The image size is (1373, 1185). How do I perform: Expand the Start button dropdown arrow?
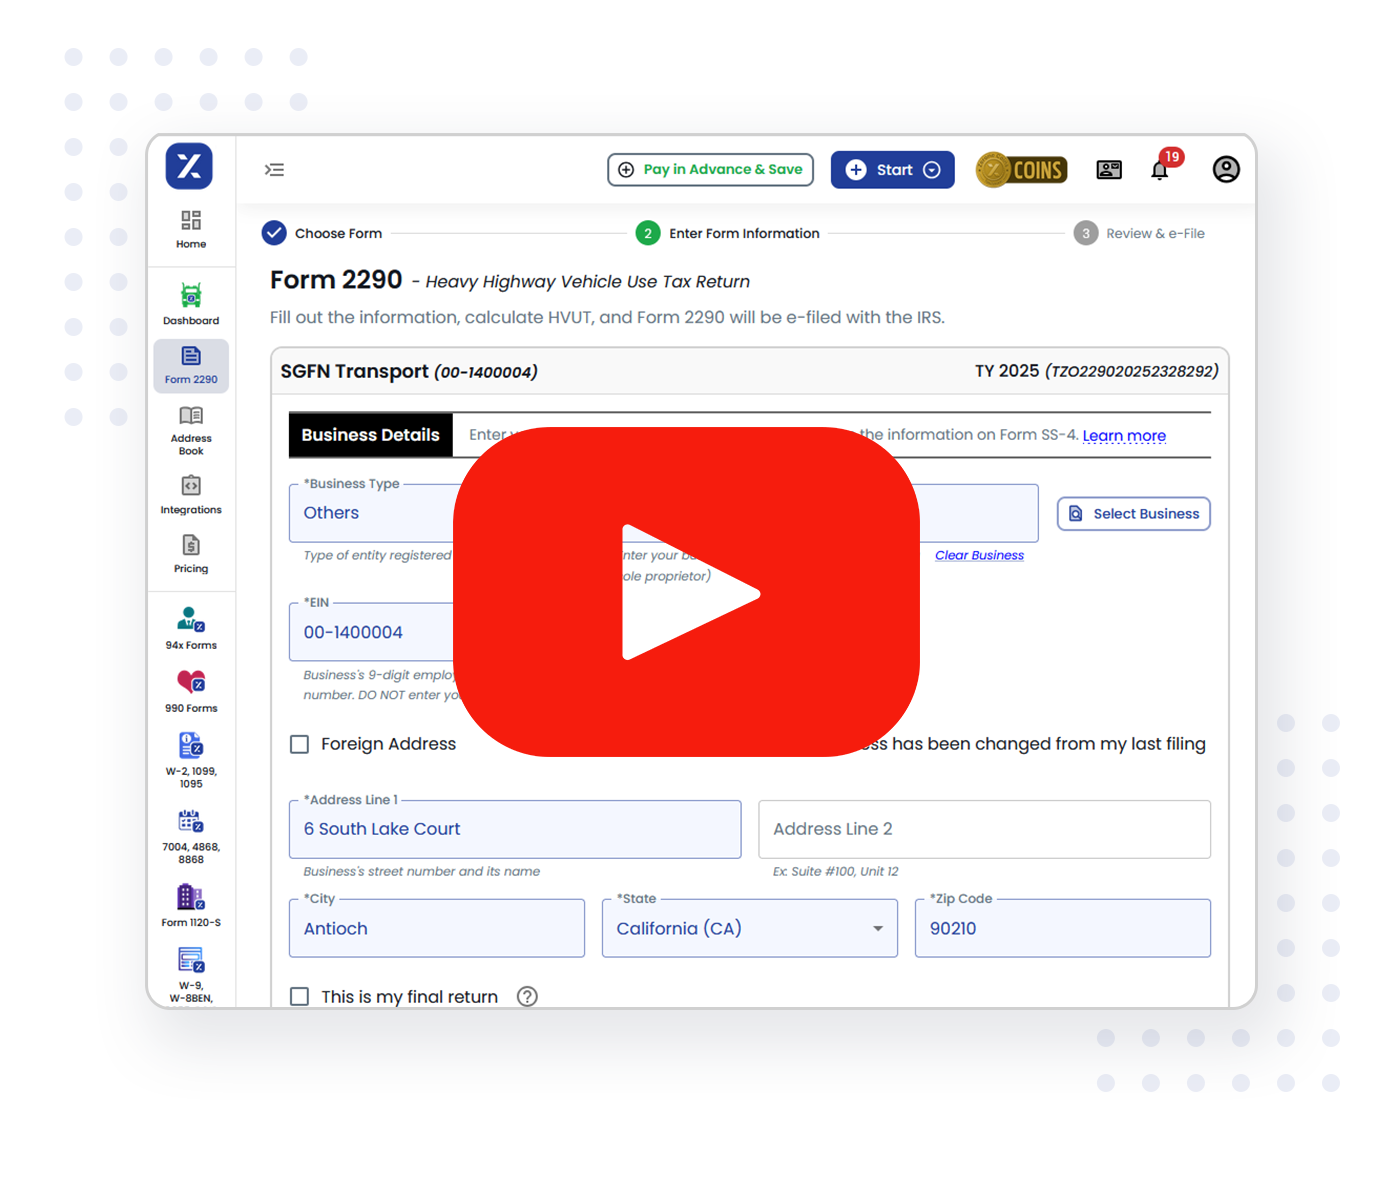[932, 169]
